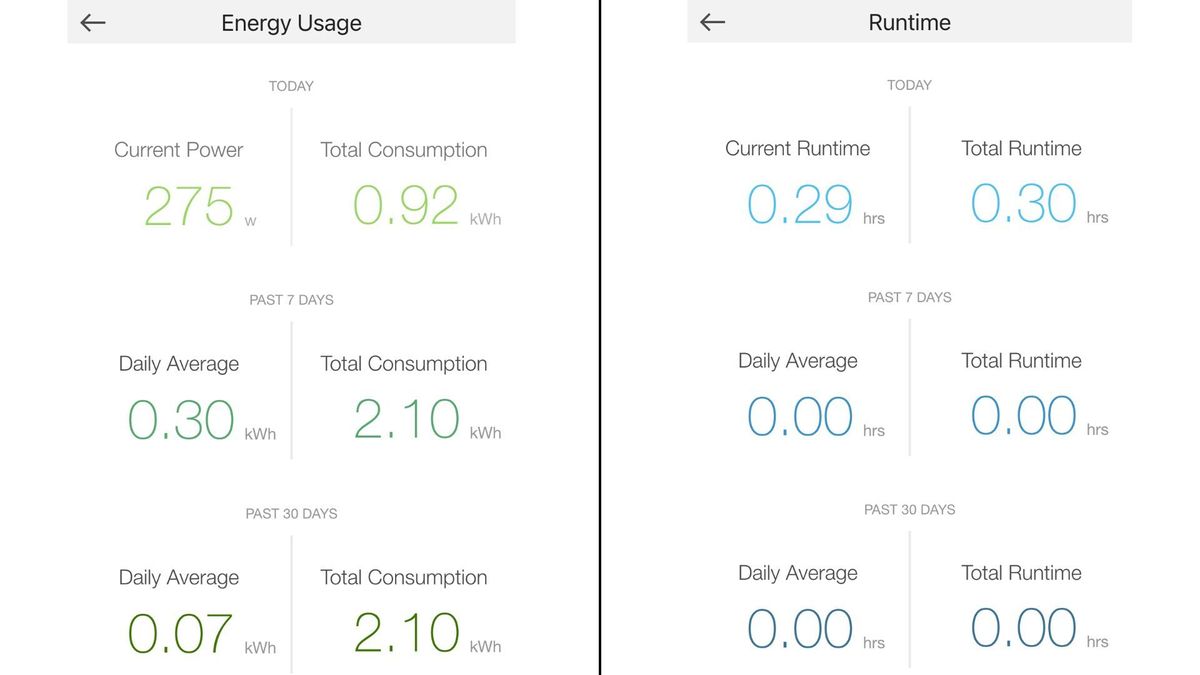Screen dimensions: 1200x675
Task: Tap the PAST 30 DAYS label under Runtime
Action: (x=909, y=509)
